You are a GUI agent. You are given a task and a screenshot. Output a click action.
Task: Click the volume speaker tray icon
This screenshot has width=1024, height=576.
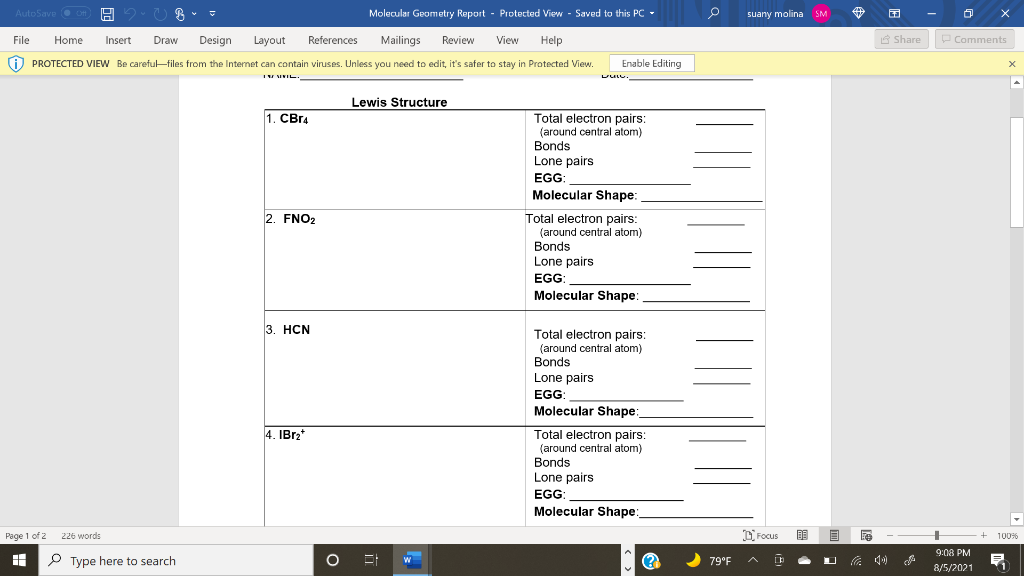click(x=881, y=560)
